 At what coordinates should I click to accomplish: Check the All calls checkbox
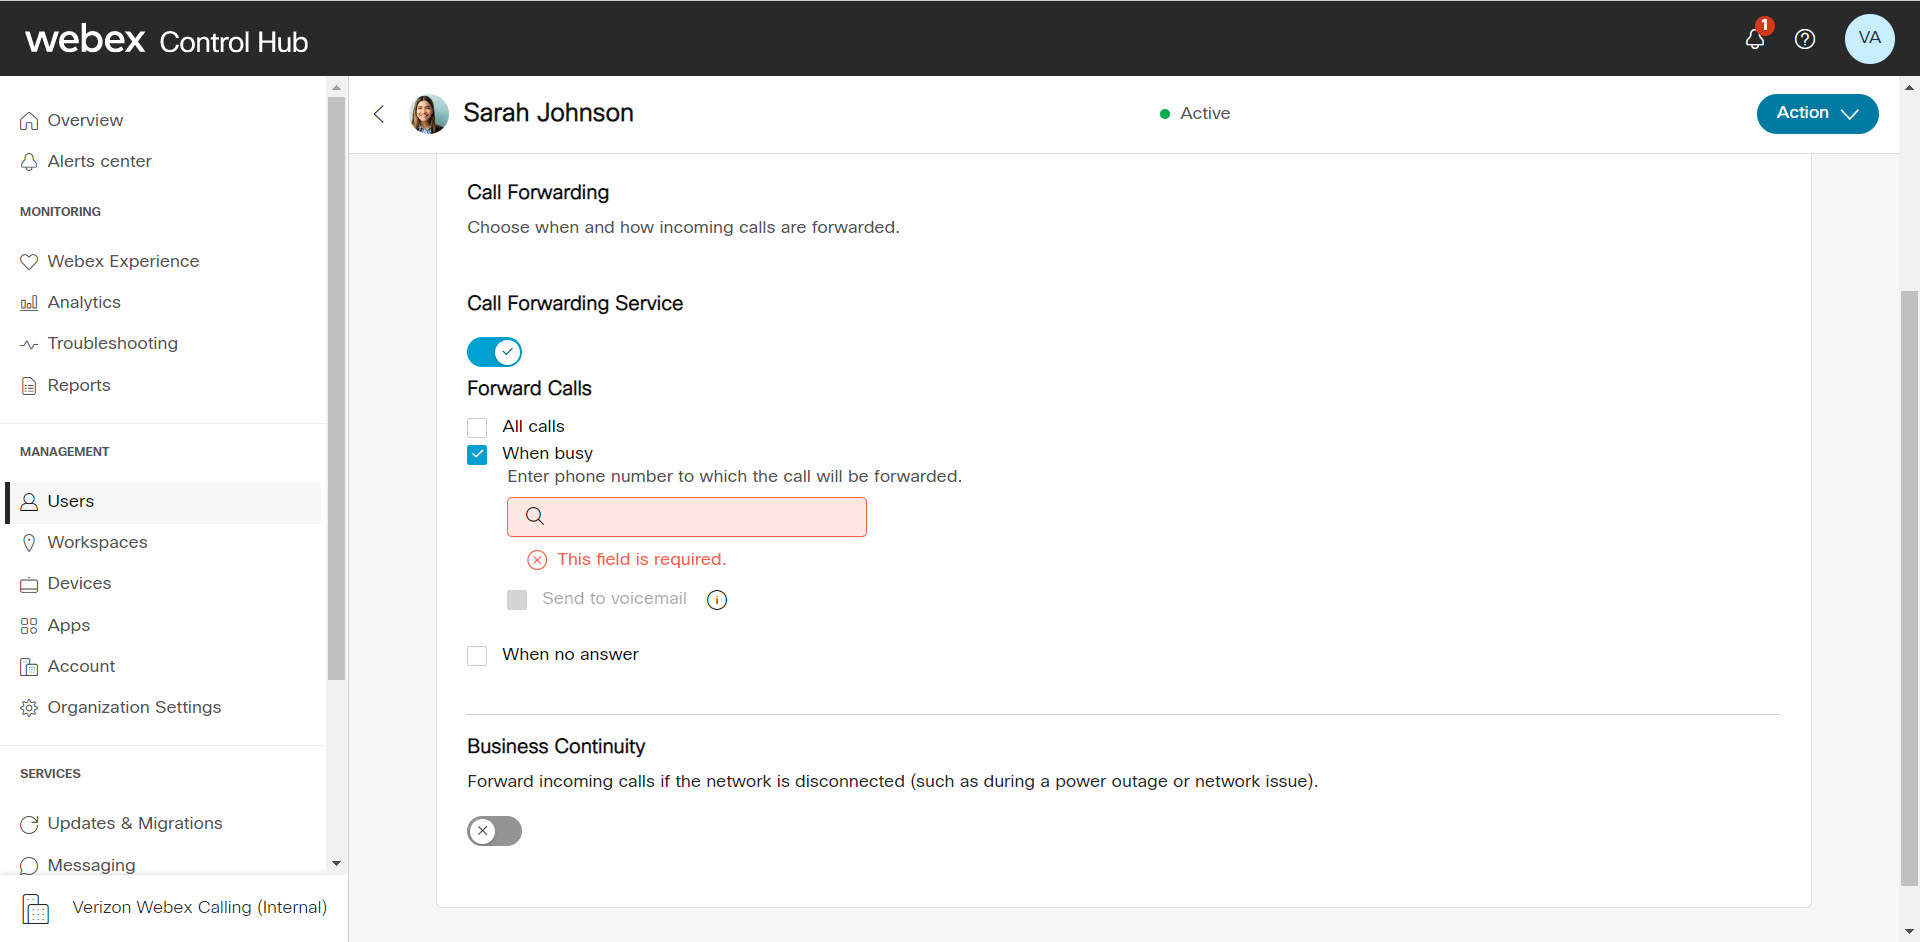pyautogui.click(x=477, y=428)
